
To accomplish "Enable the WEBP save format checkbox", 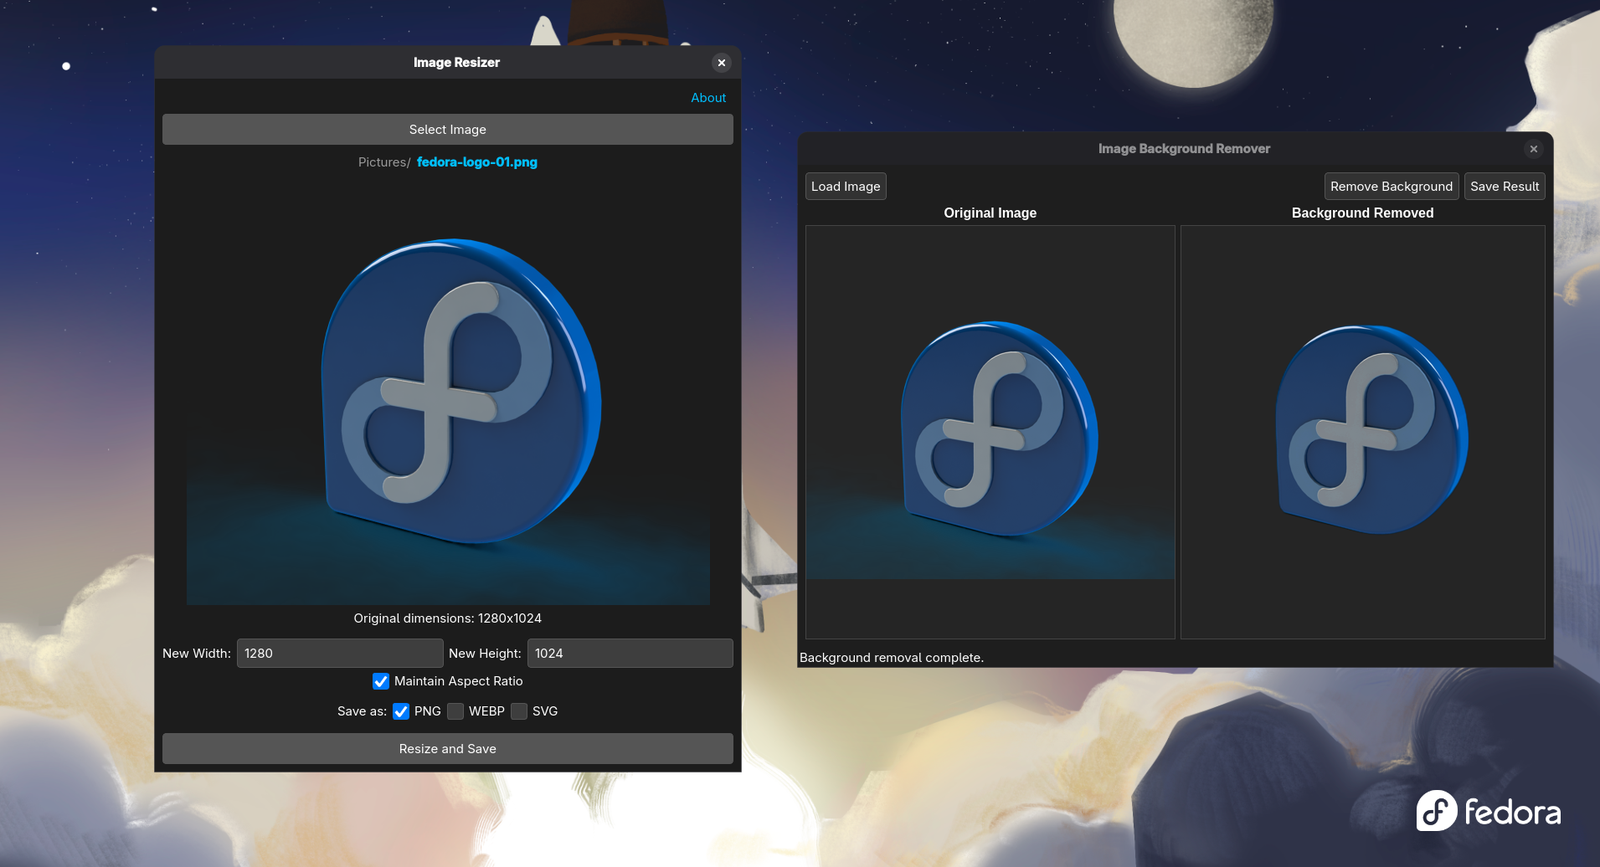I will pyautogui.click(x=455, y=711).
